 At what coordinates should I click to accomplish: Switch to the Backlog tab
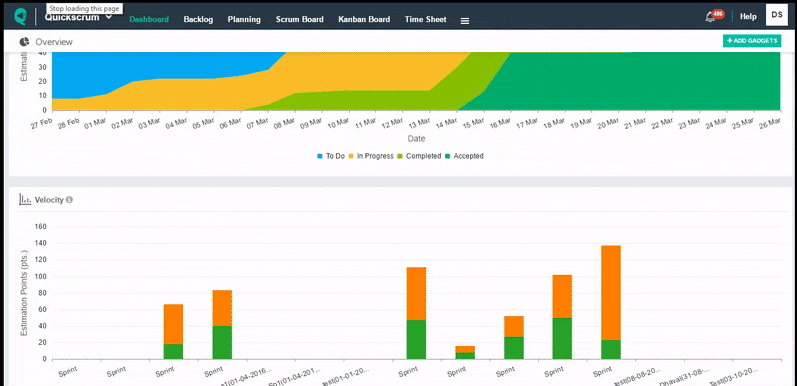[x=198, y=19]
